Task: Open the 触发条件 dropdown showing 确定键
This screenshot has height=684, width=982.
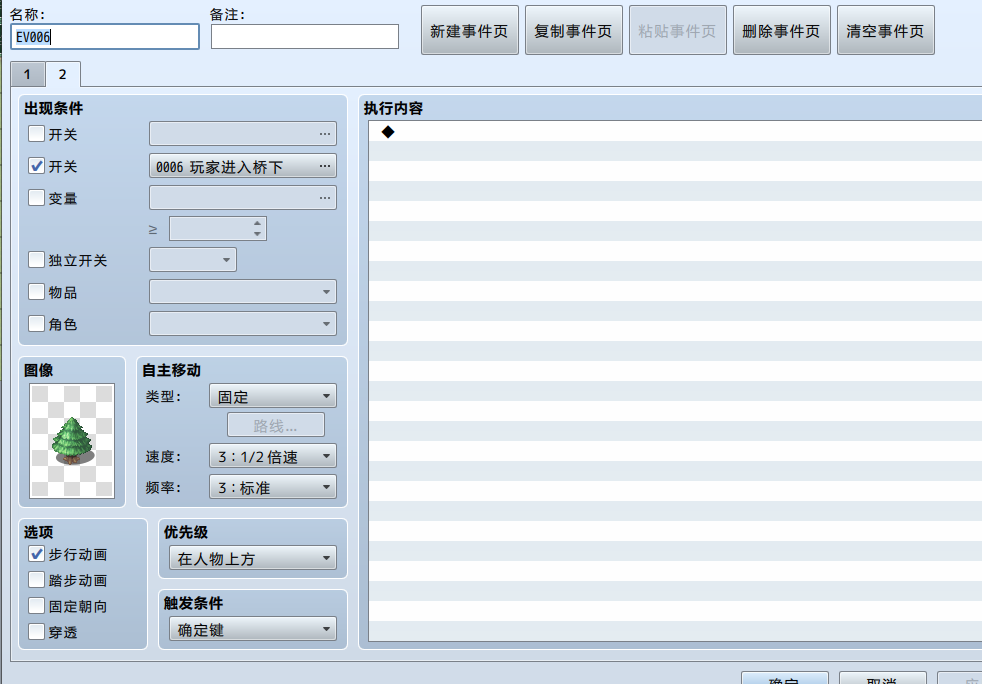Action: click(253, 630)
